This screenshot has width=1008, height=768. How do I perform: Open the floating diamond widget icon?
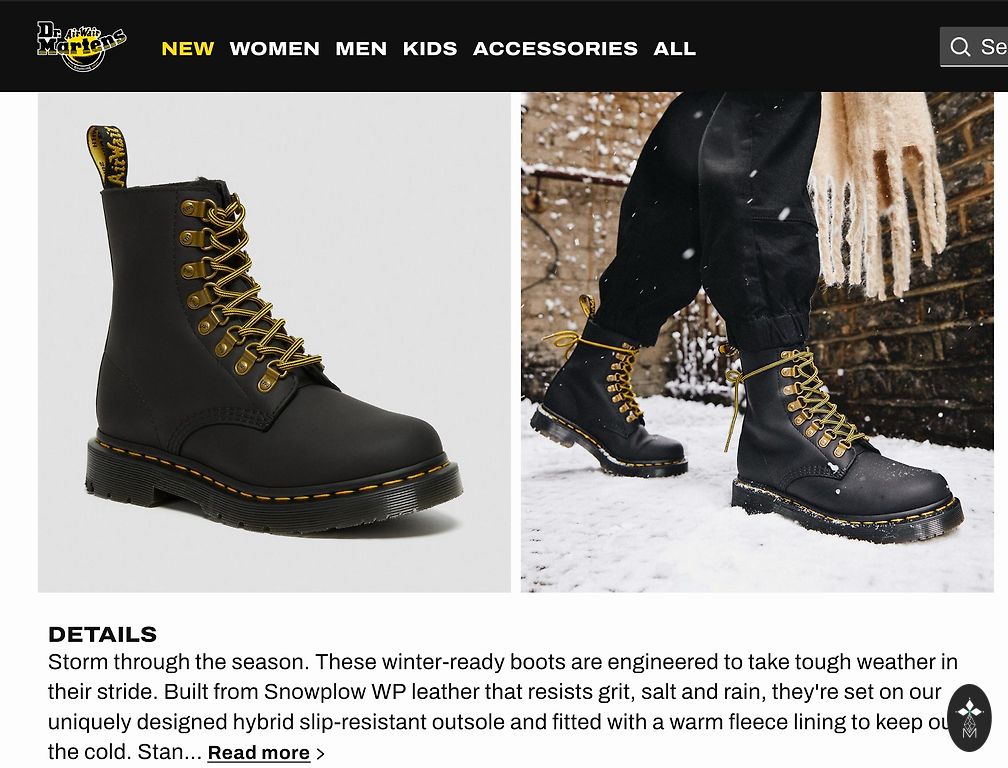tap(969, 718)
